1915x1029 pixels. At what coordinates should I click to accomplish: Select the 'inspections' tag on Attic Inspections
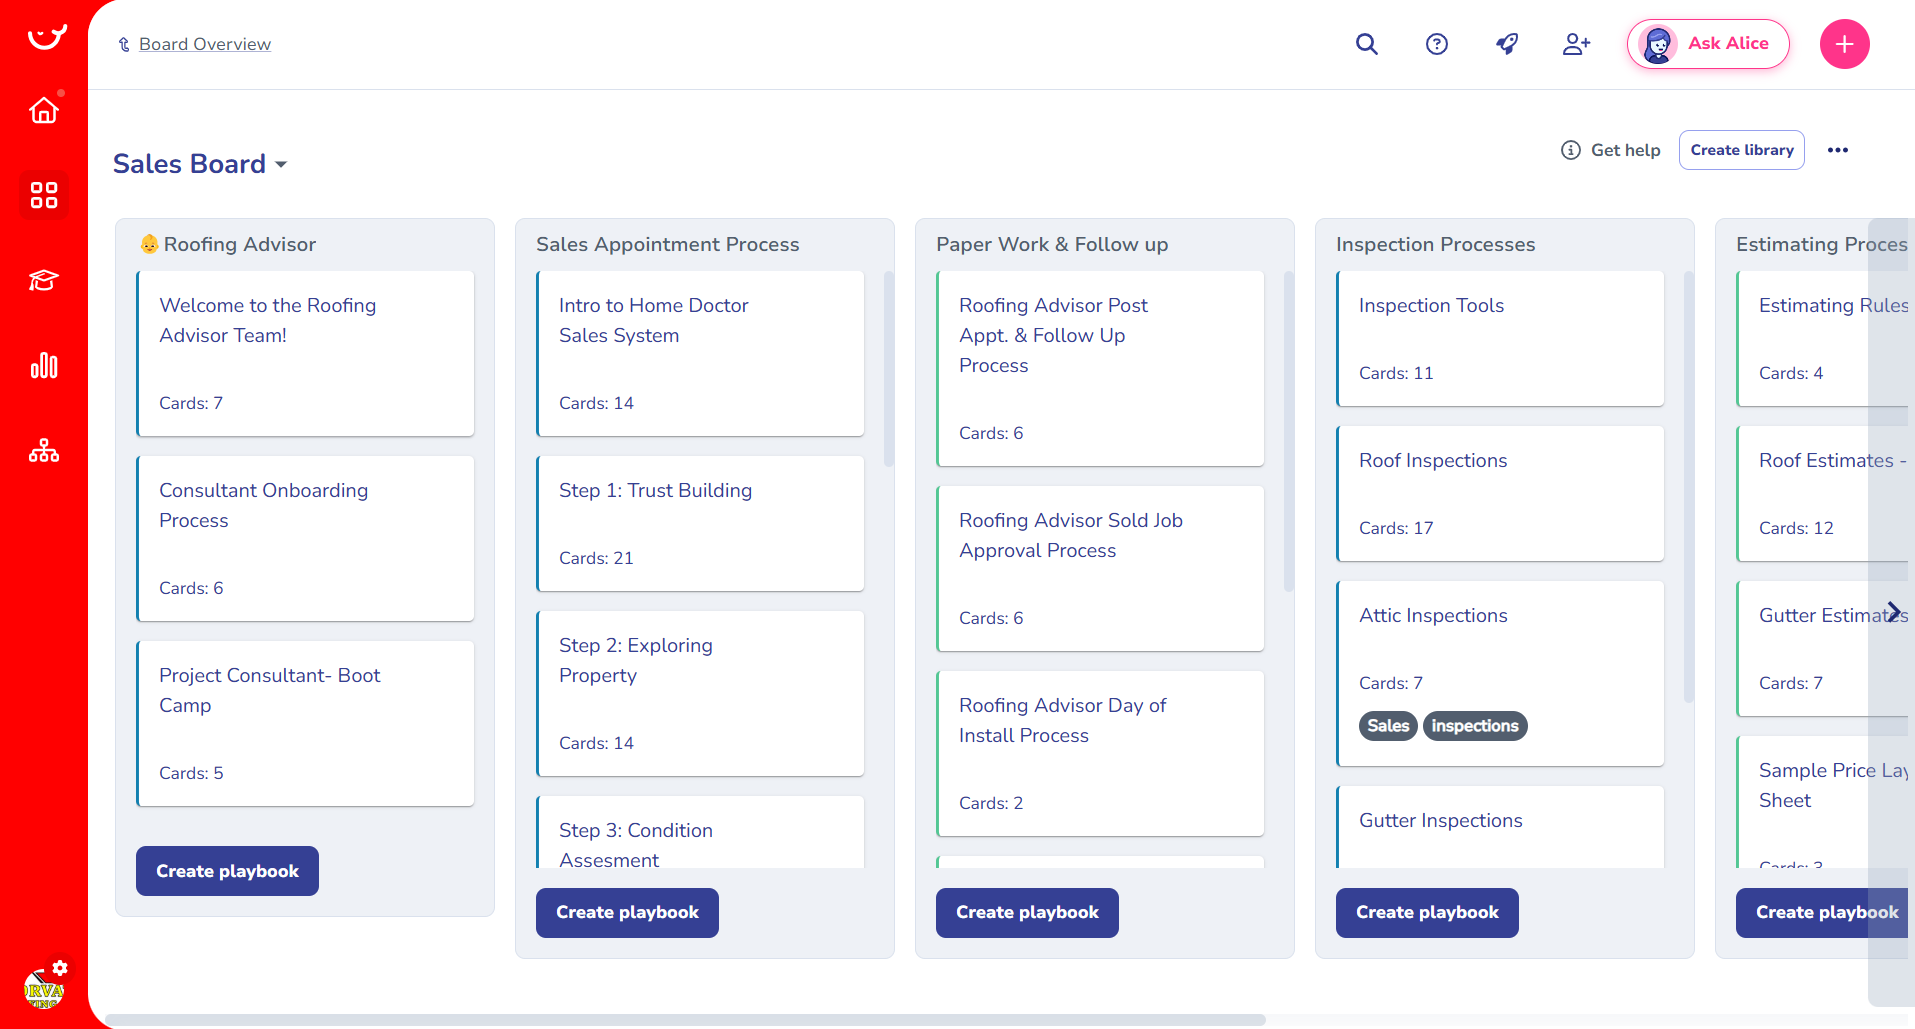point(1474,726)
